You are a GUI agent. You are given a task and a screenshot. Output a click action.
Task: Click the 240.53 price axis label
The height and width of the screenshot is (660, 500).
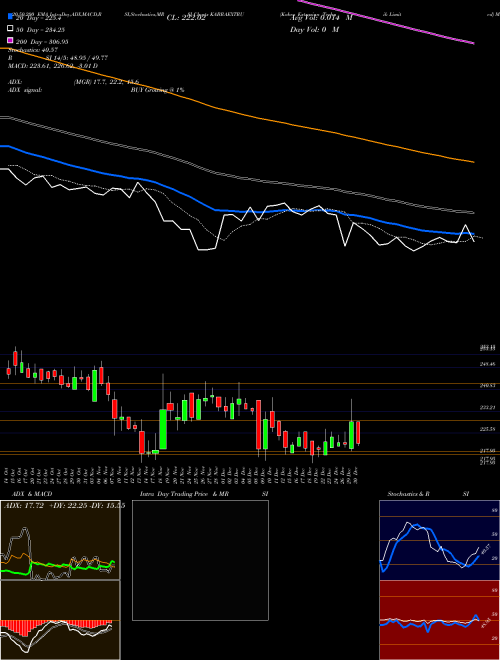tap(487, 385)
